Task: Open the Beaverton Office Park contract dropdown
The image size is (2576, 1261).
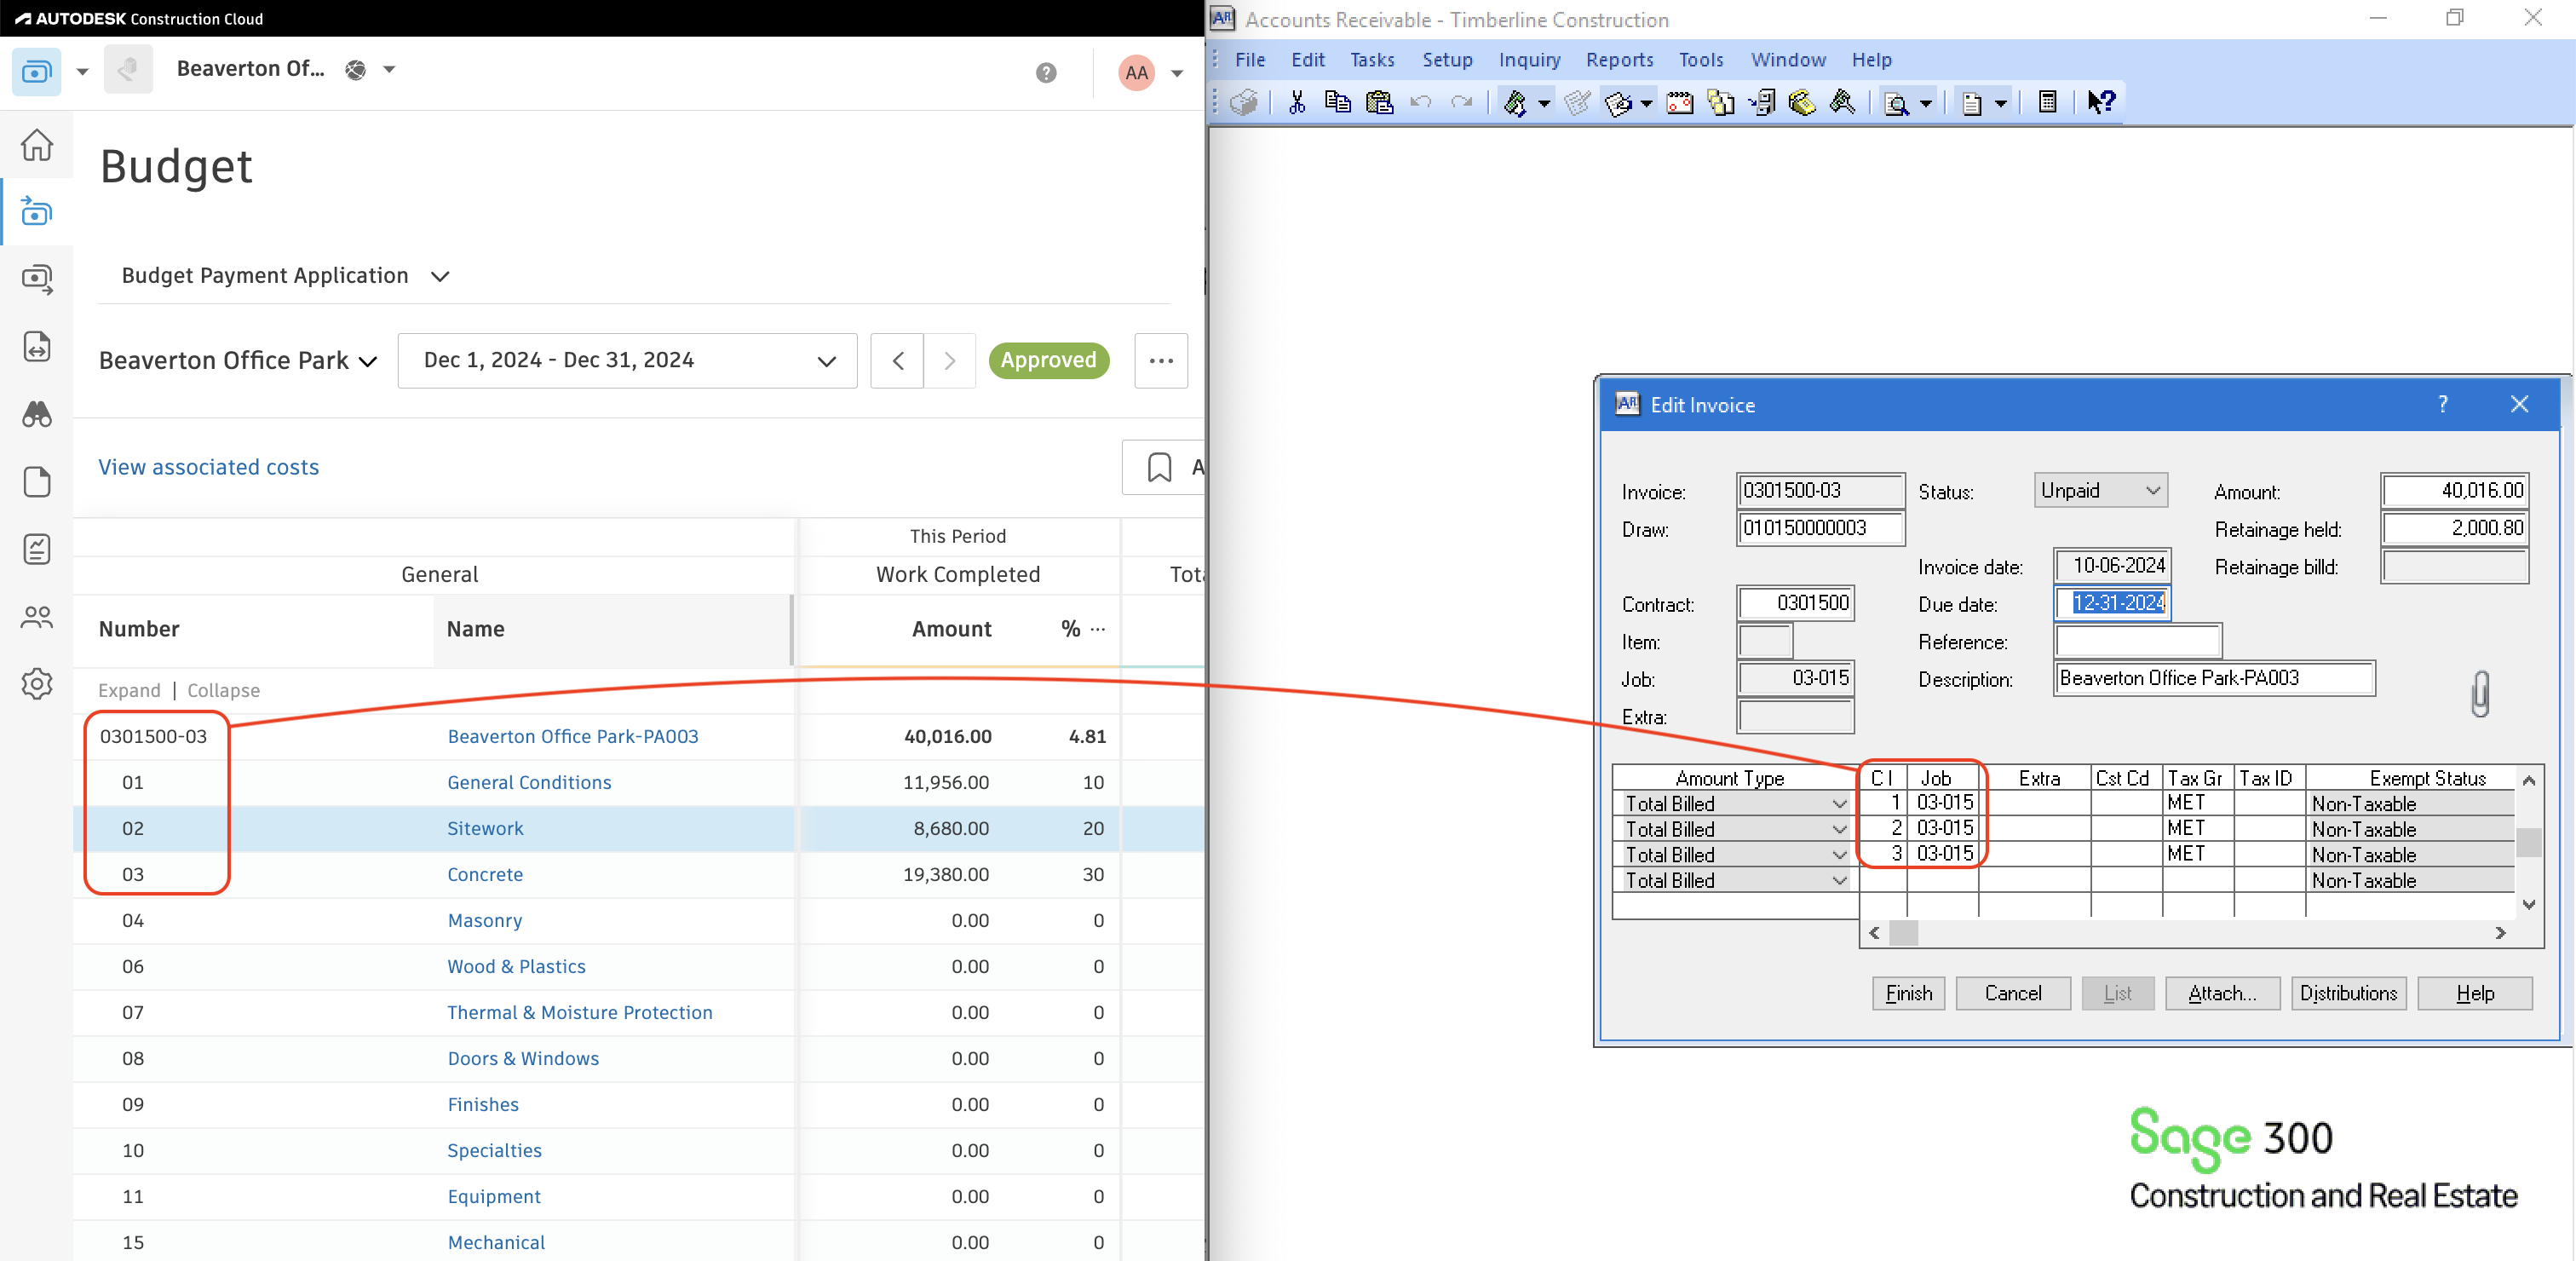Action: click(368, 361)
